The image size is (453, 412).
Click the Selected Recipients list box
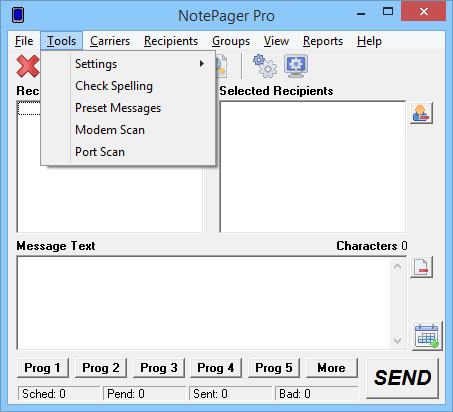(x=313, y=167)
